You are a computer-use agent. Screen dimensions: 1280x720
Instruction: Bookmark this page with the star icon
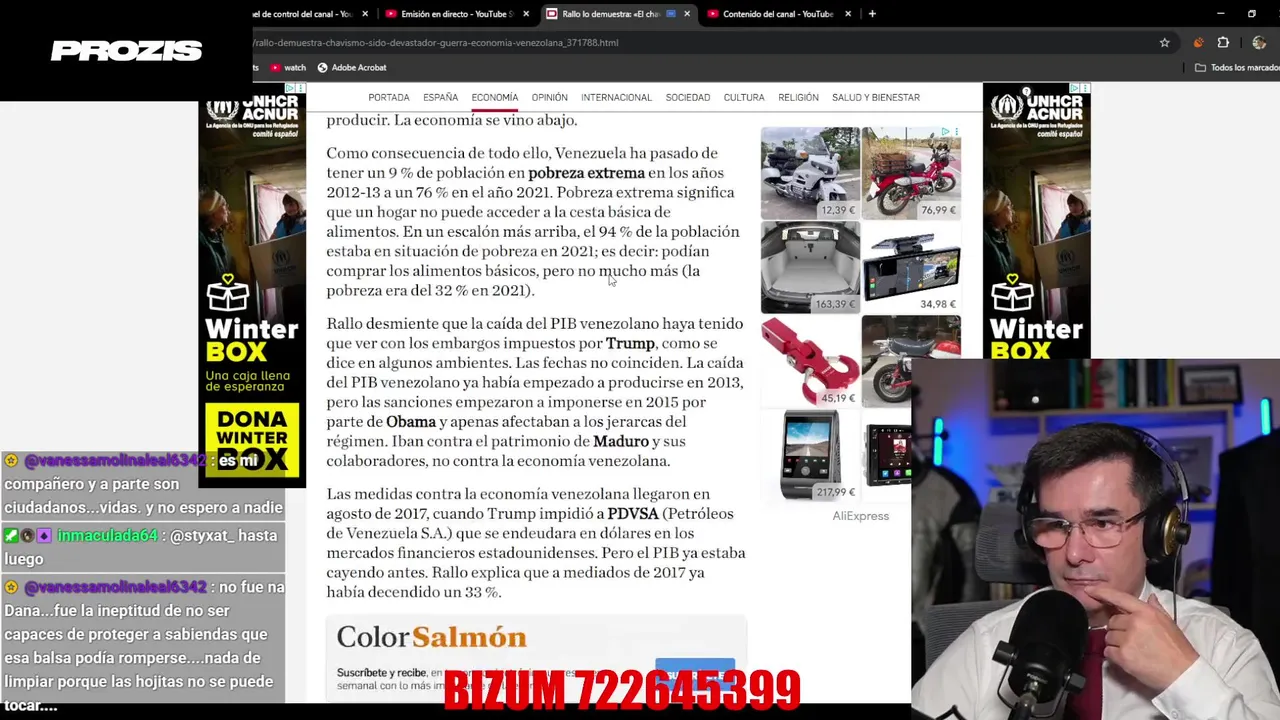pyautogui.click(x=1164, y=43)
